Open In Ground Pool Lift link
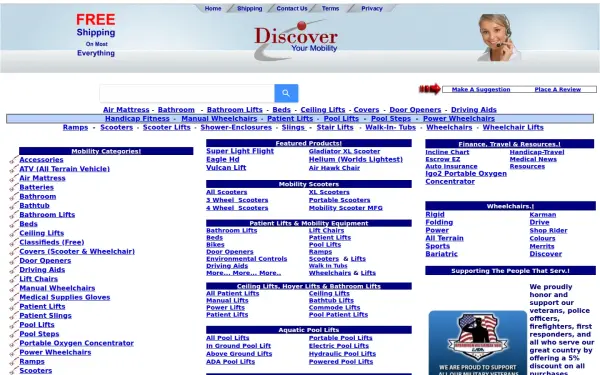 (x=238, y=346)
